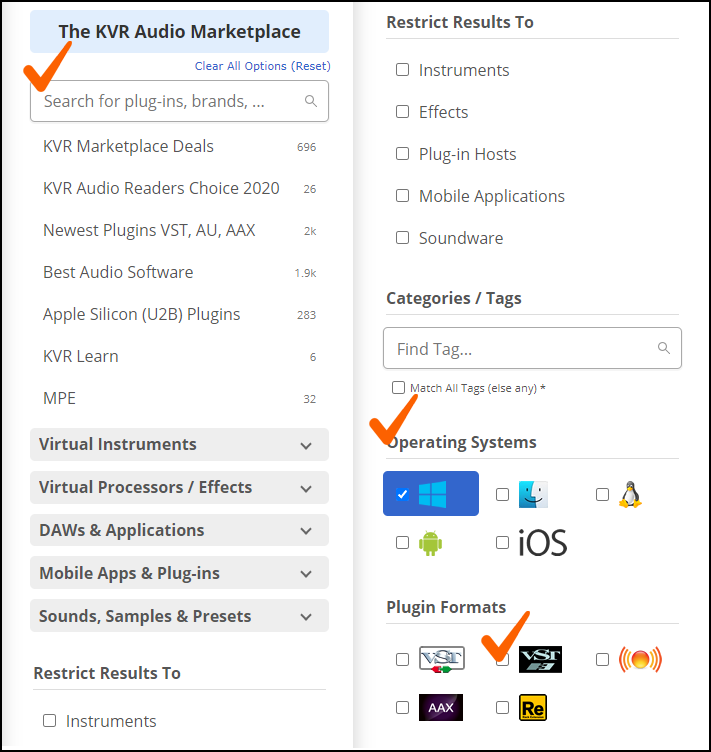Image resolution: width=711 pixels, height=752 pixels.
Task: Check Effects in right Restrict Results
Action: (x=402, y=112)
